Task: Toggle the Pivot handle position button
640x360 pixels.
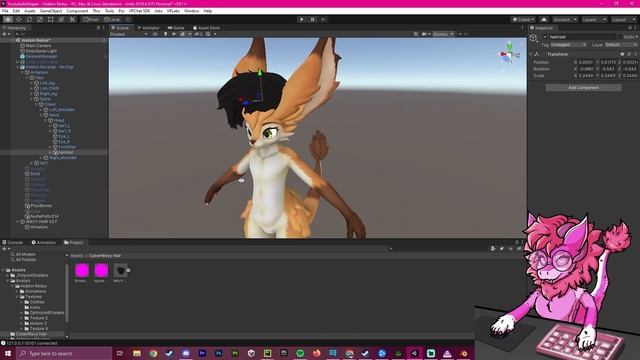Action: [91, 19]
